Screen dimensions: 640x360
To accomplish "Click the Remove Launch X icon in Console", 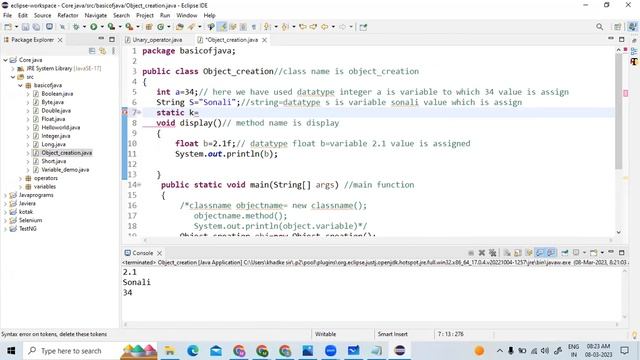I will coord(482,253).
